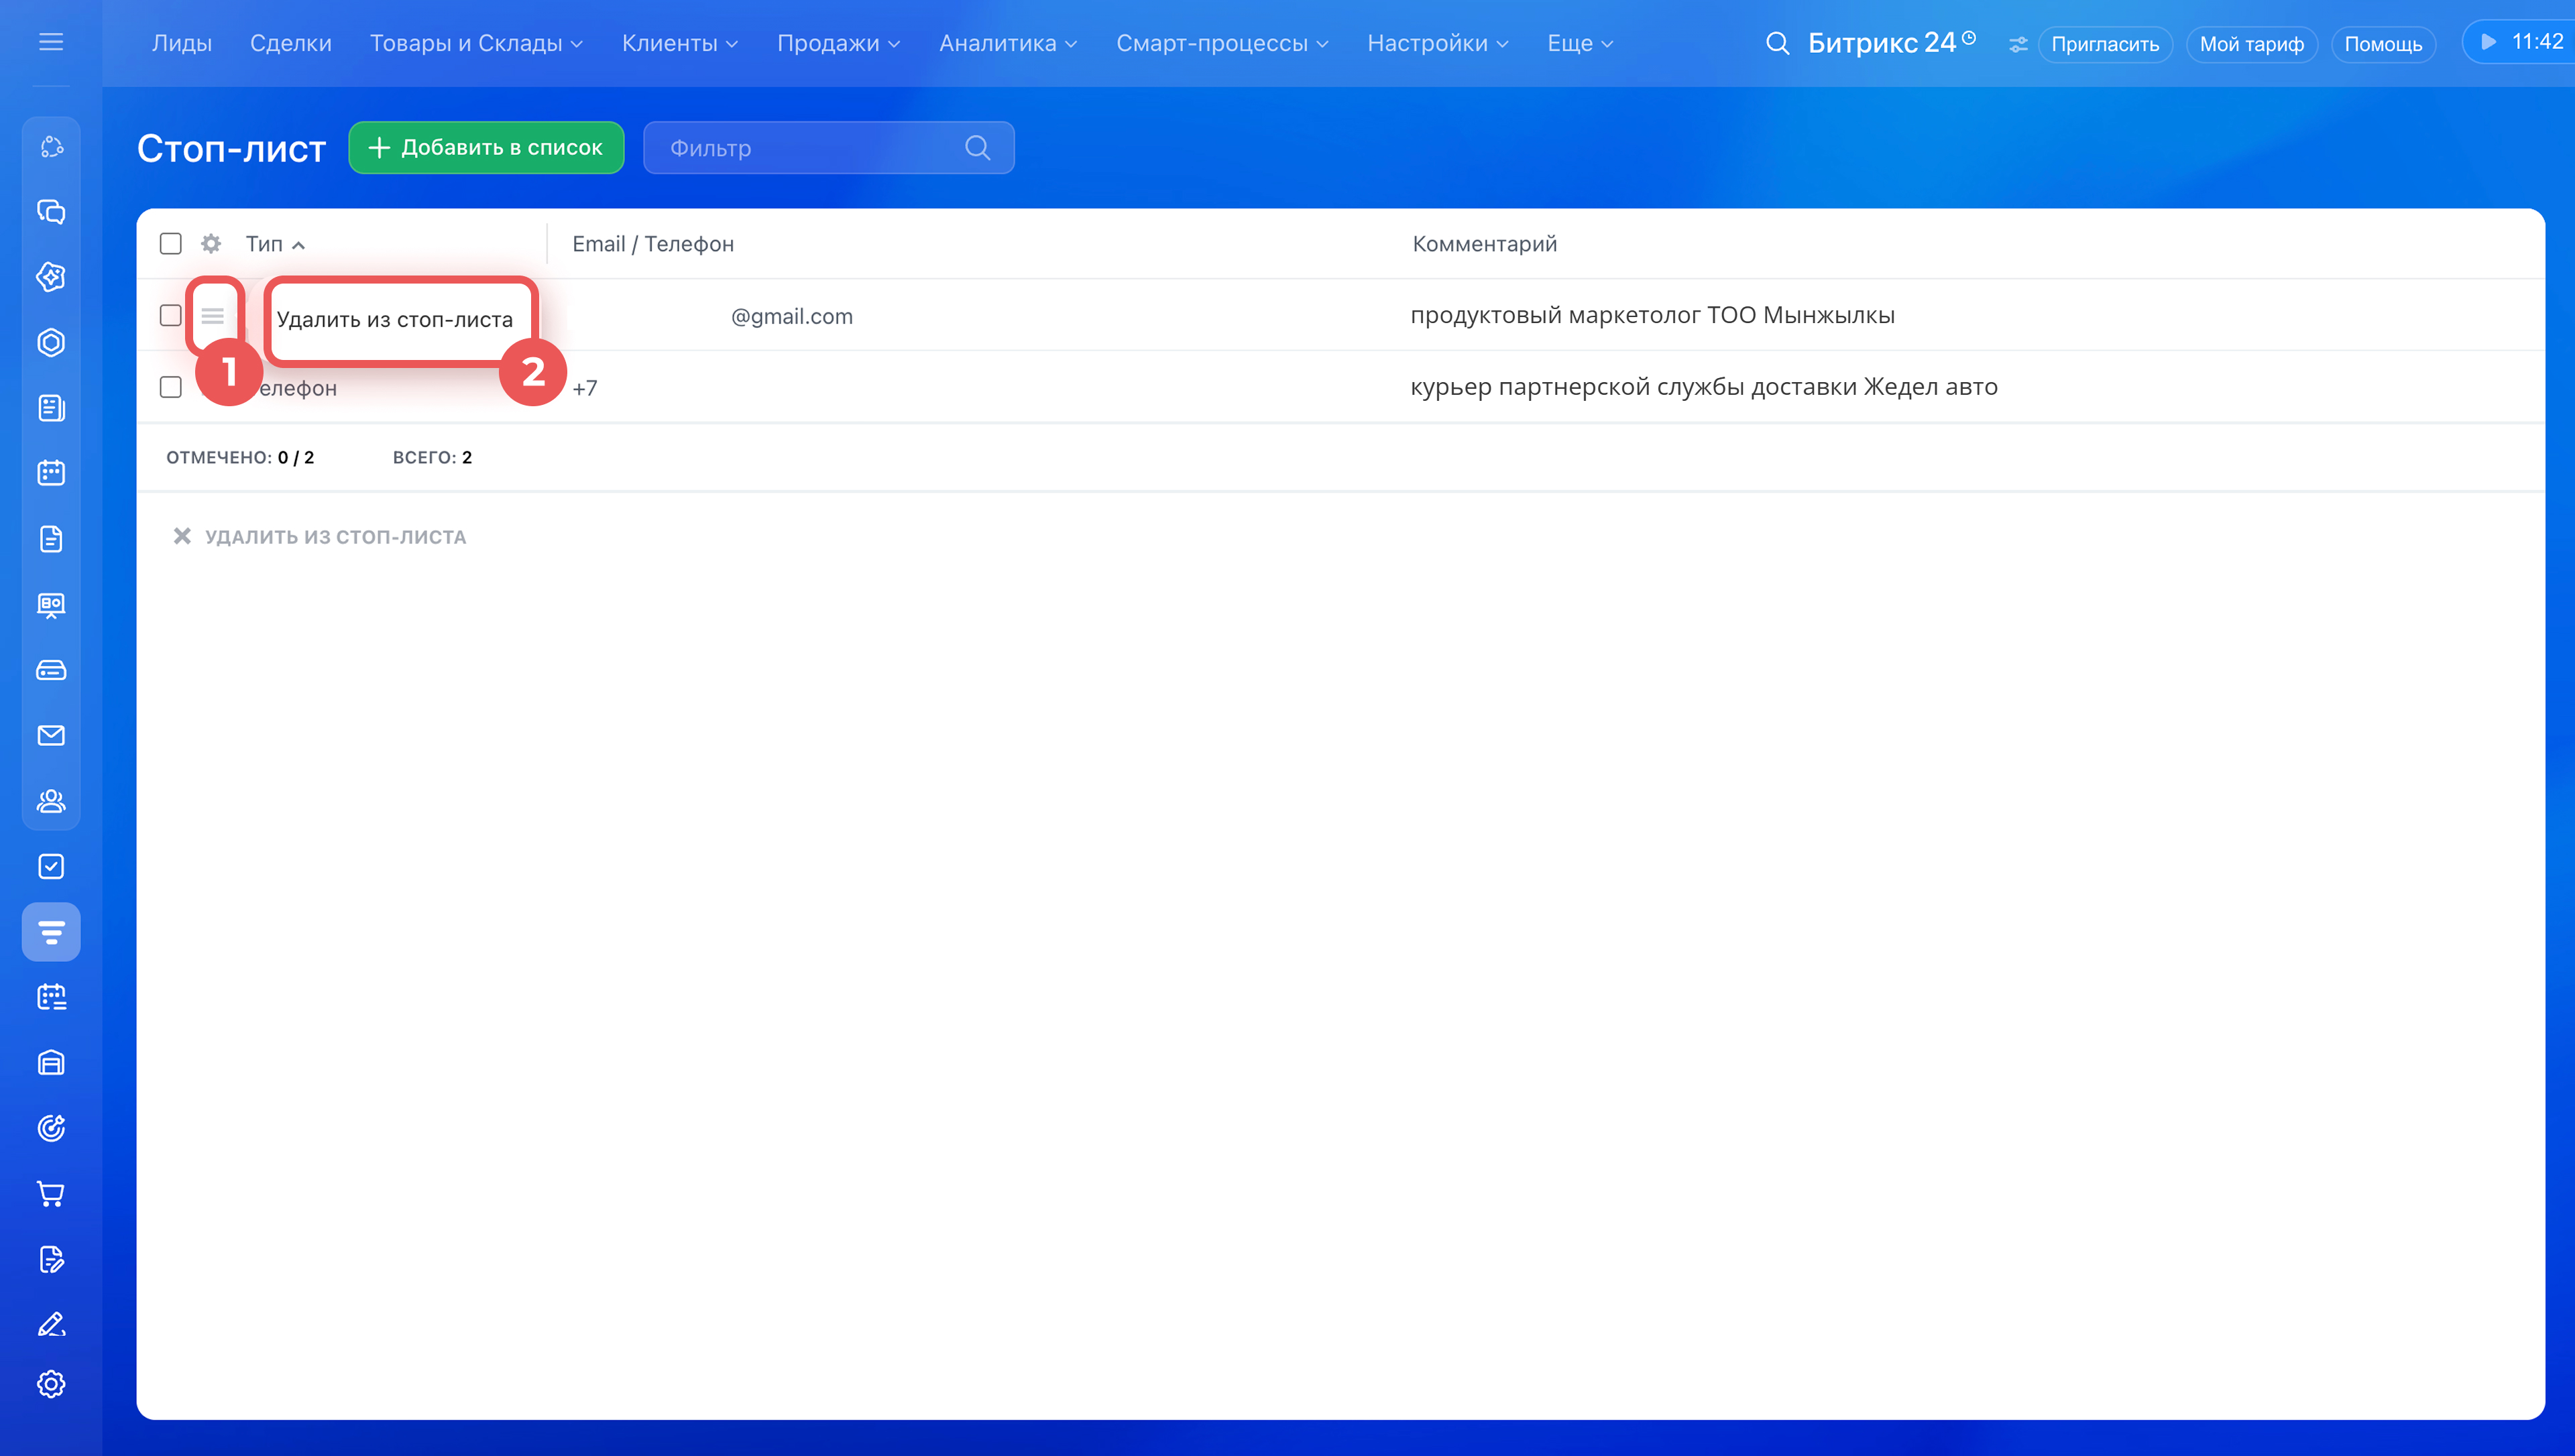Open the online store cart sidebar icon
Image resolution: width=2575 pixels, height=1456 pixels.
[x=51, y=1194]
